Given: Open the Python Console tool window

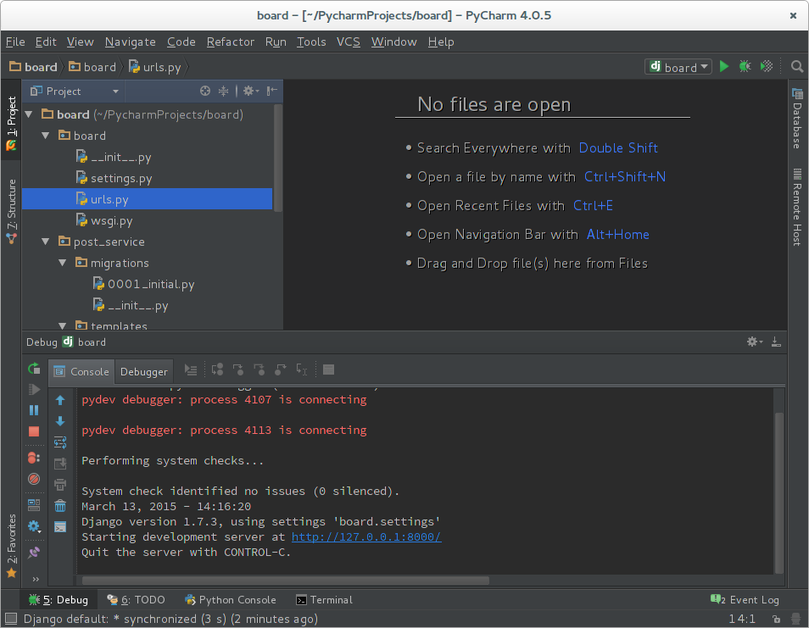Looking at the screenshot, I should tap(231, 600).
